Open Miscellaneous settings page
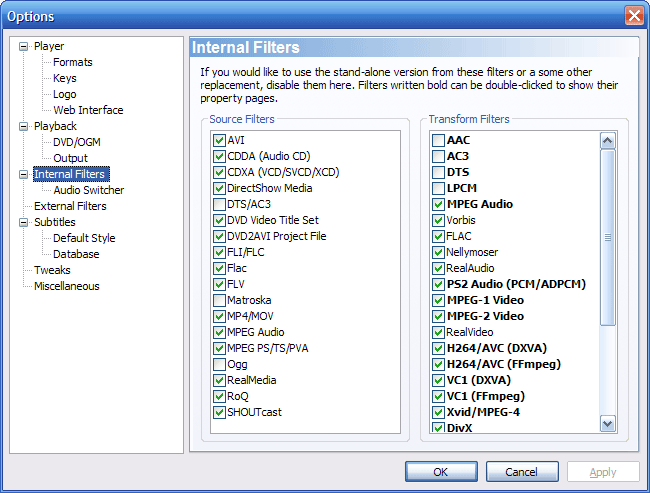650x493 pixels. pos(66,286)
